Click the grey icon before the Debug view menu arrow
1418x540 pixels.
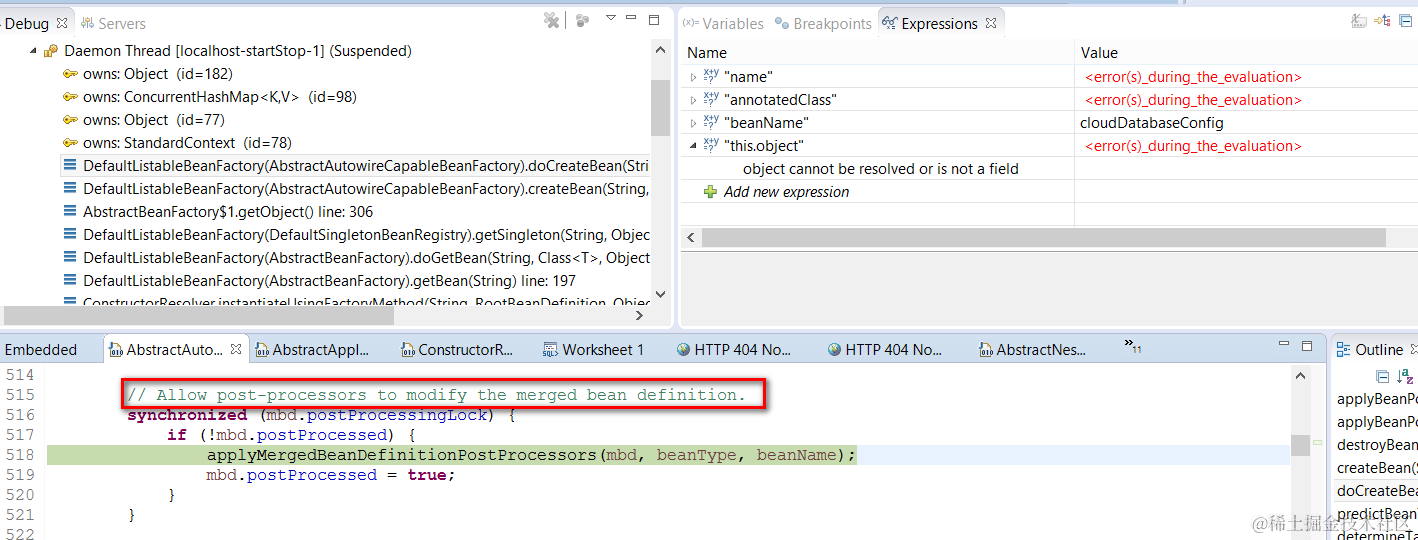click(x=582, y=20)
